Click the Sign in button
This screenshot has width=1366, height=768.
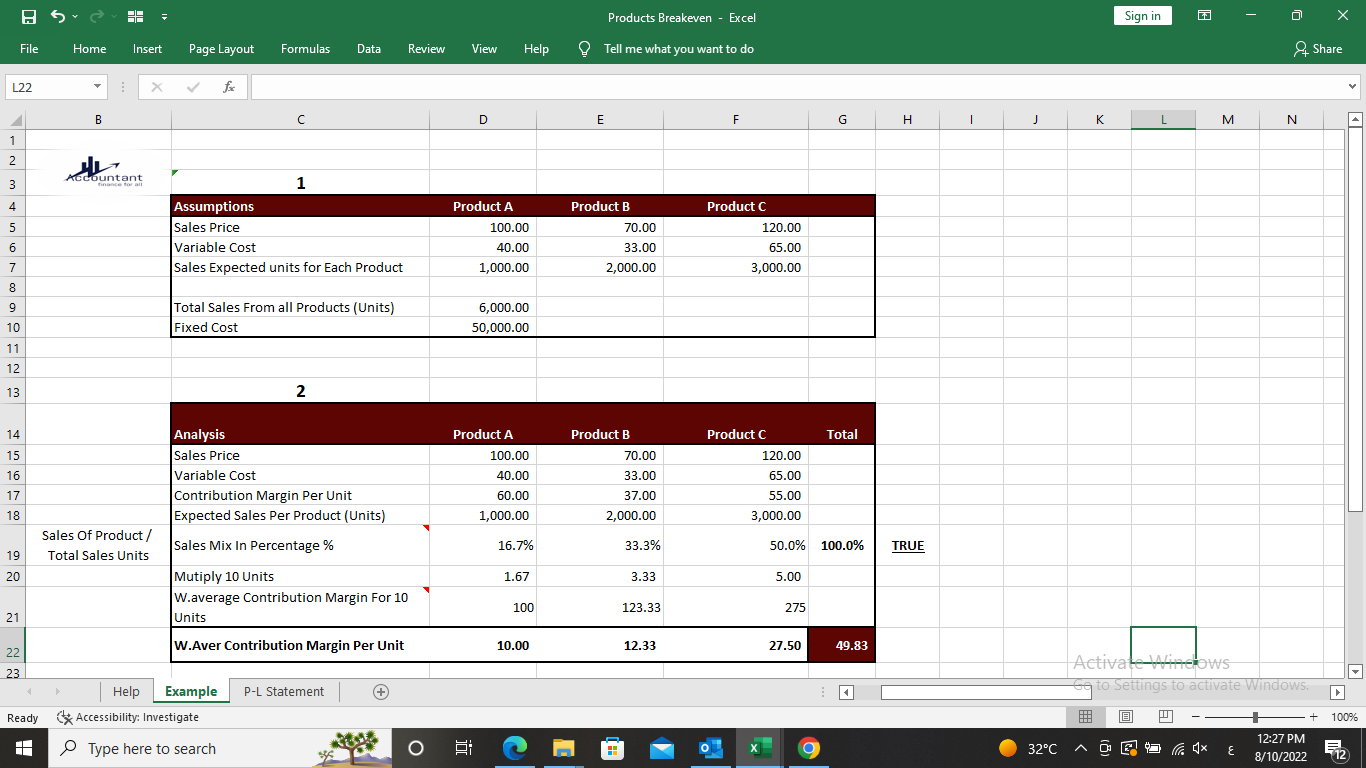(1142, 15)
